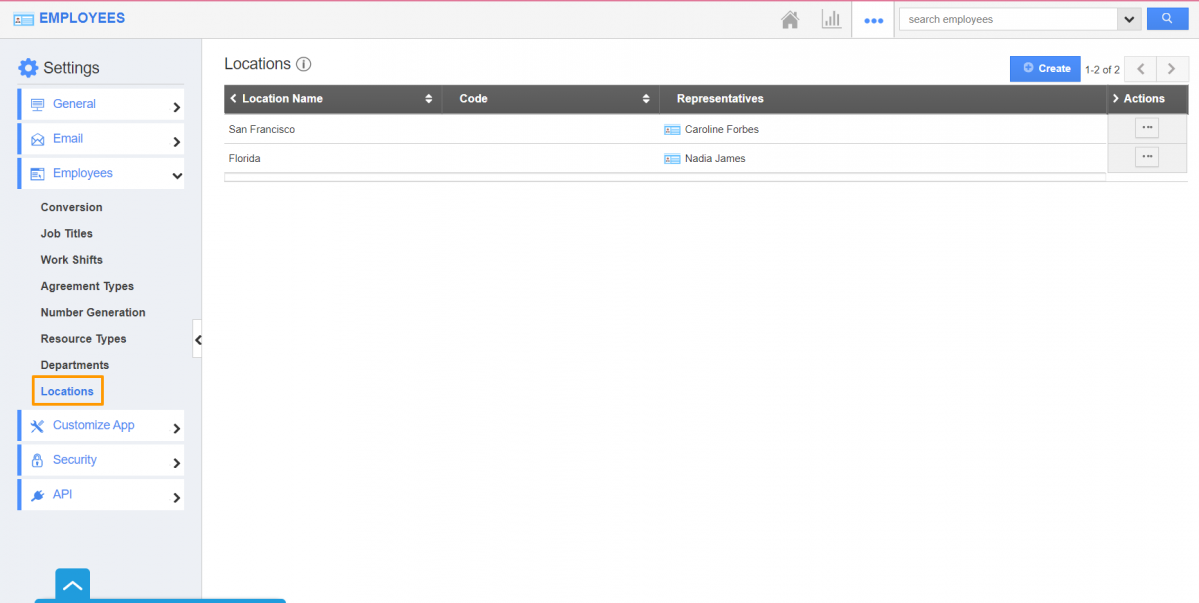Open the search employees dropdown arrow
Image resolution: width=1199 pixels, height=603 pixels.
coord(1129,19)
